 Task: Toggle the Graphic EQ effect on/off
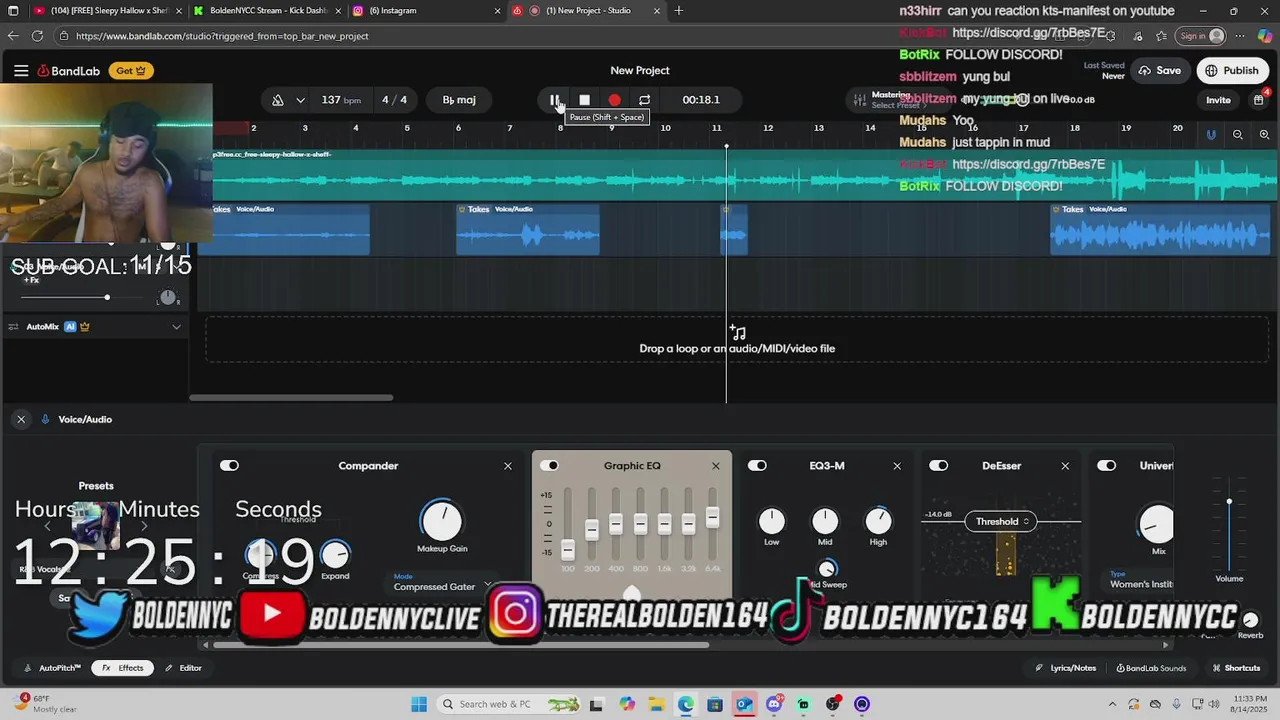tap(549, 466)
